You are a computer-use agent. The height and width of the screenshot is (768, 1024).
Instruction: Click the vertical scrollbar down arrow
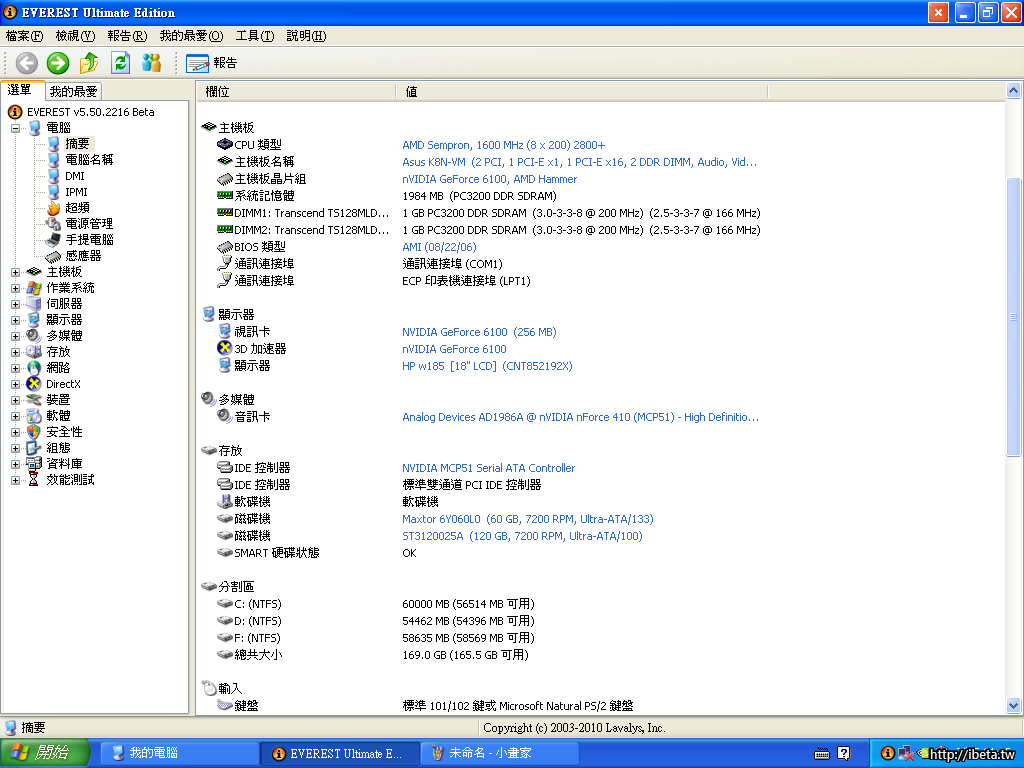(1014, 706)
